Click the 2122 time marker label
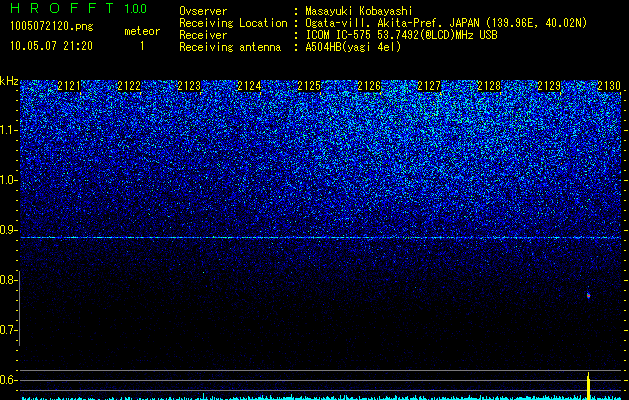Screen dimensions: 629x400 (x=129, y=86)
